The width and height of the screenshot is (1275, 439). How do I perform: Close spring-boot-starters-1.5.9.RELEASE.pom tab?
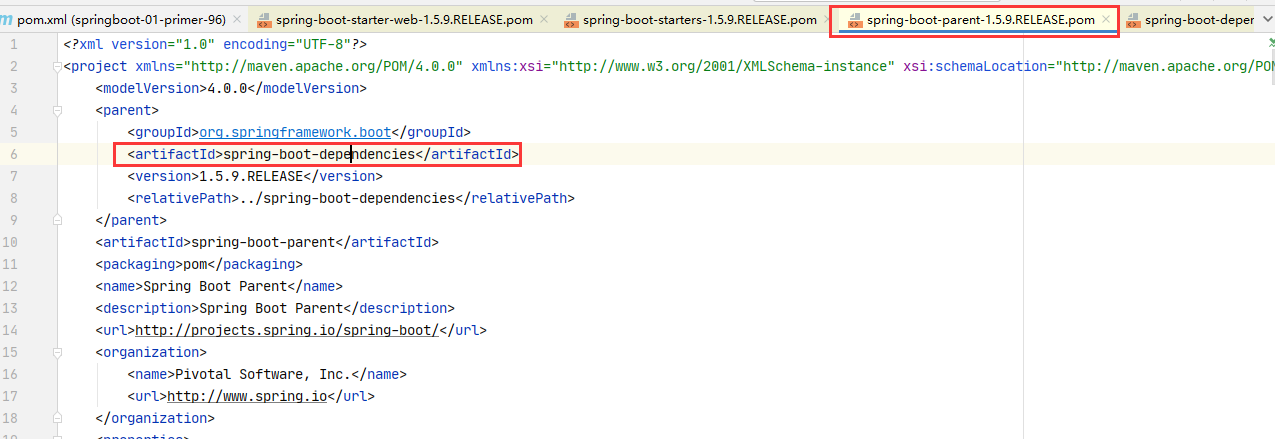tap(826, 20)
